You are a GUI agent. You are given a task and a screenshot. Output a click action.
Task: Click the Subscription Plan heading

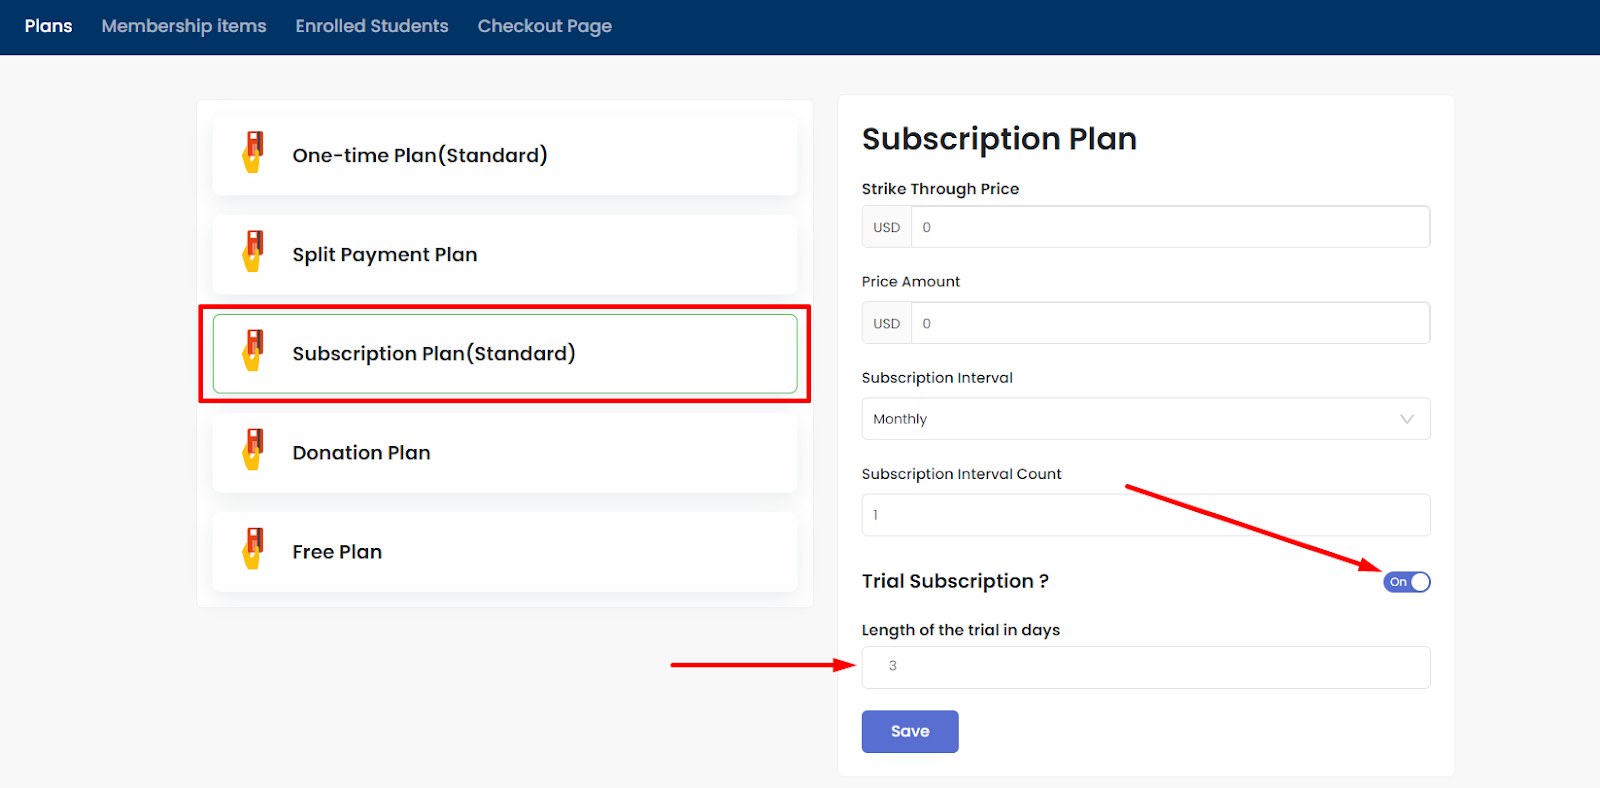(999, 138)
